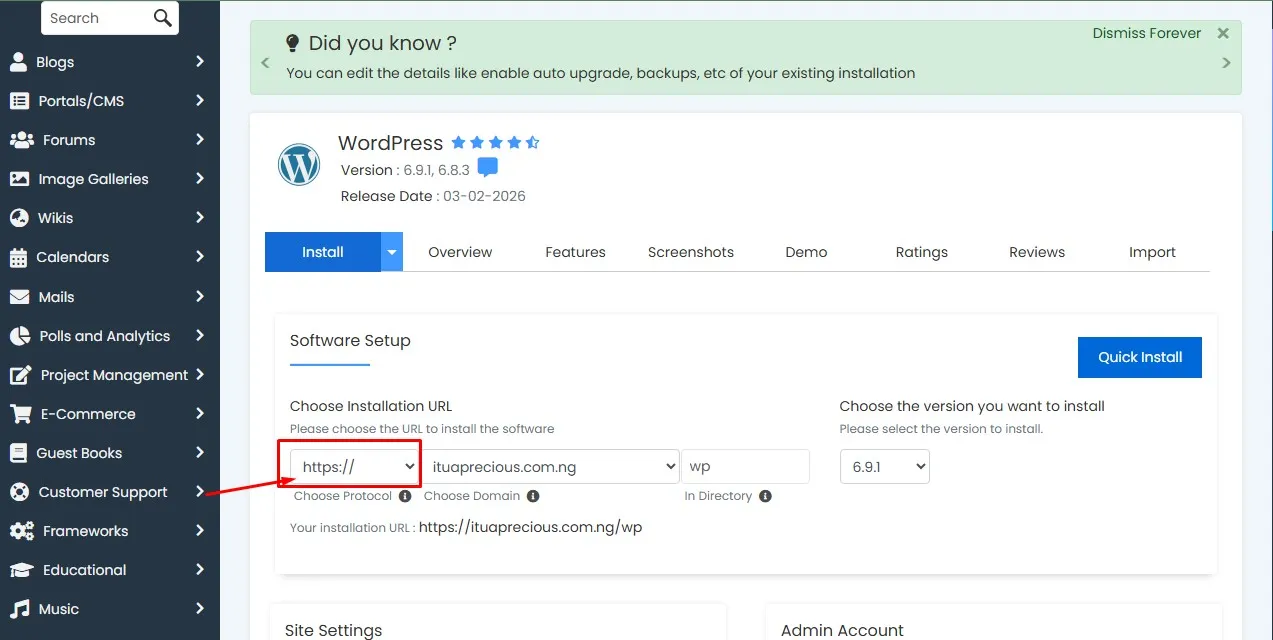Open the version selection dropdown showing 6.9.1
The width and height of the screenshot is (1273, 640).
884,466
